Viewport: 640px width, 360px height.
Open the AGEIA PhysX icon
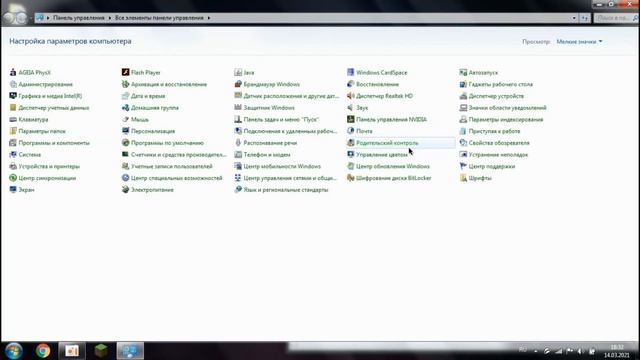click(13, 73)
